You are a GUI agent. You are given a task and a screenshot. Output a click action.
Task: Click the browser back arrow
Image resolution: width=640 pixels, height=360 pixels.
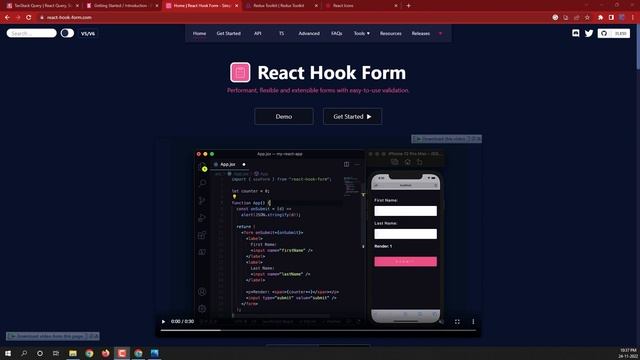[x=7, y=17]
